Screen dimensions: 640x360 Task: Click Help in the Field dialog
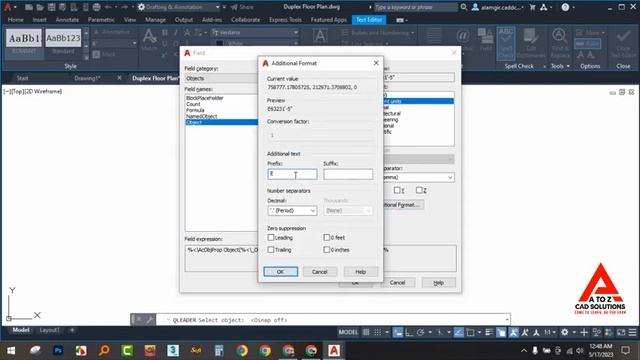point(438,282)
